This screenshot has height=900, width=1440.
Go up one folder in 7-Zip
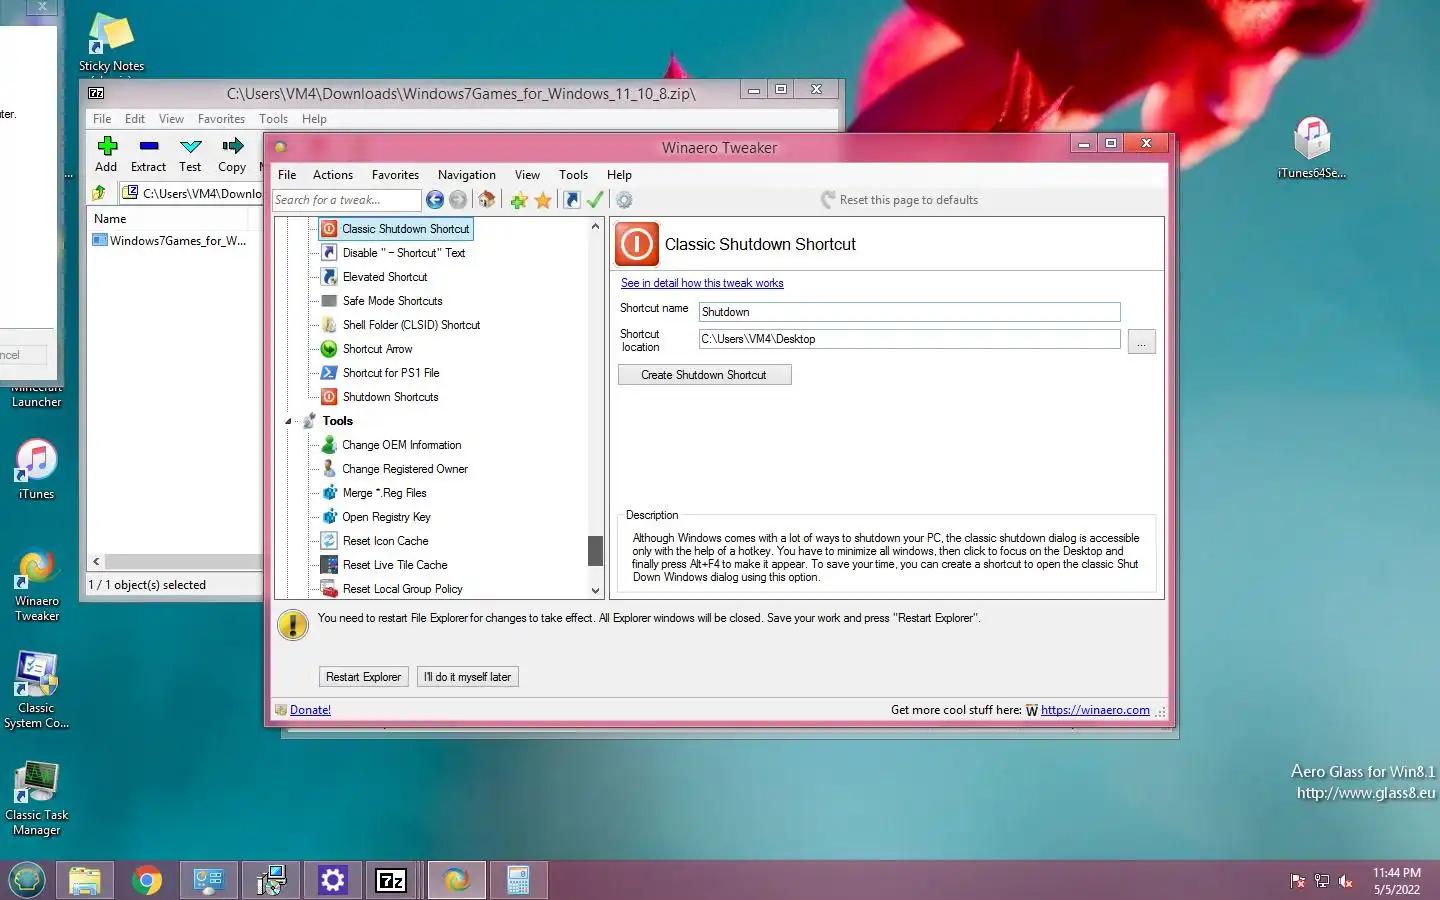pyautogui.click(x=99, y=193)
